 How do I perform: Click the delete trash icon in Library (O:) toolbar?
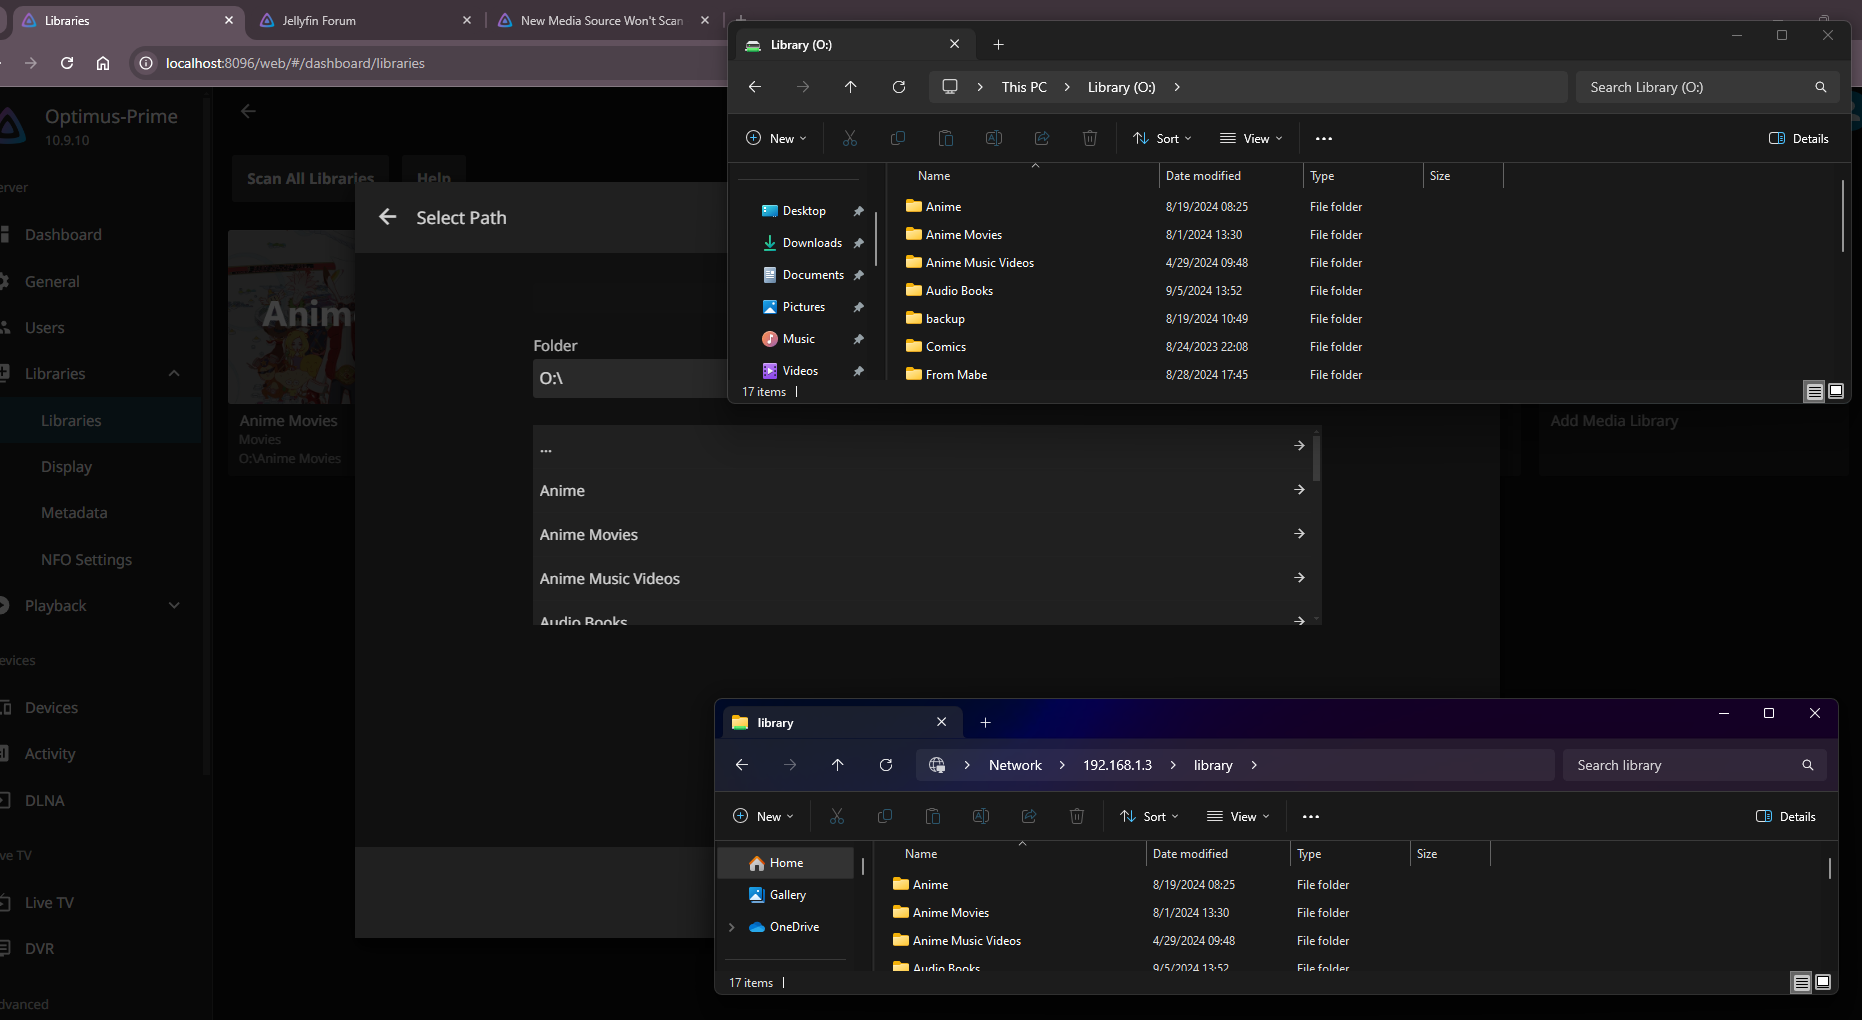coord(1089,138)
